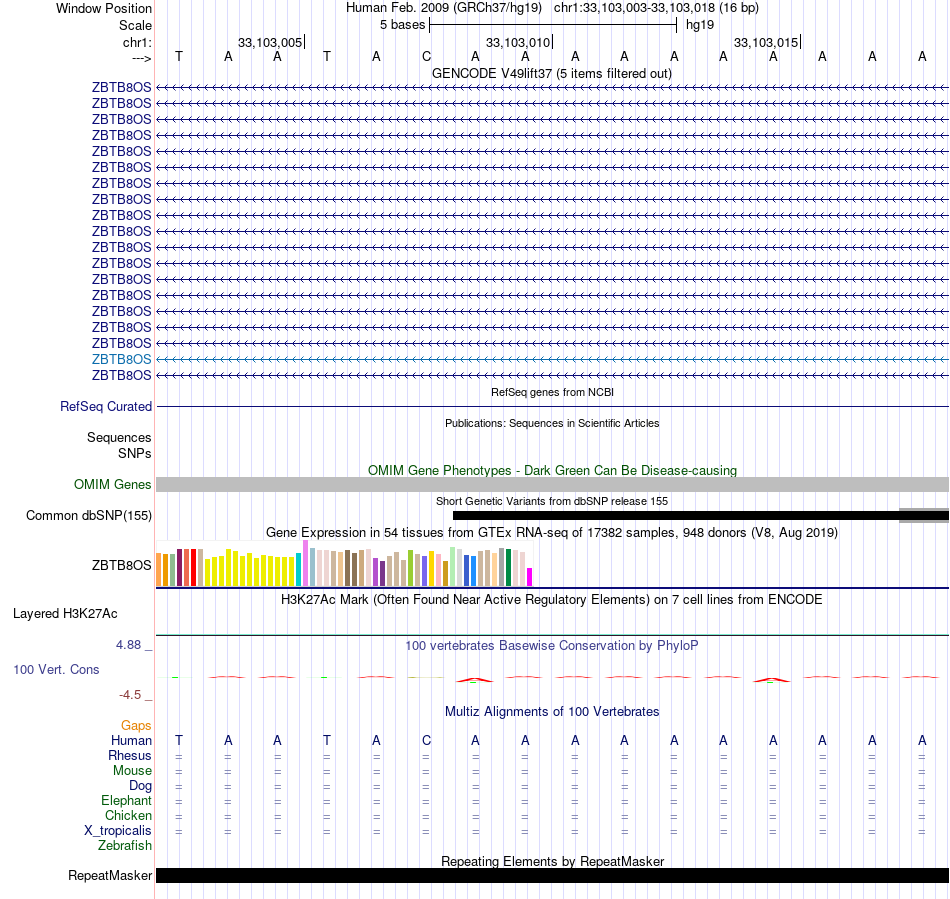Open Repeating Elements by RepeatMasker title
The width and height of the screenshot is (950, 899).
552,861
